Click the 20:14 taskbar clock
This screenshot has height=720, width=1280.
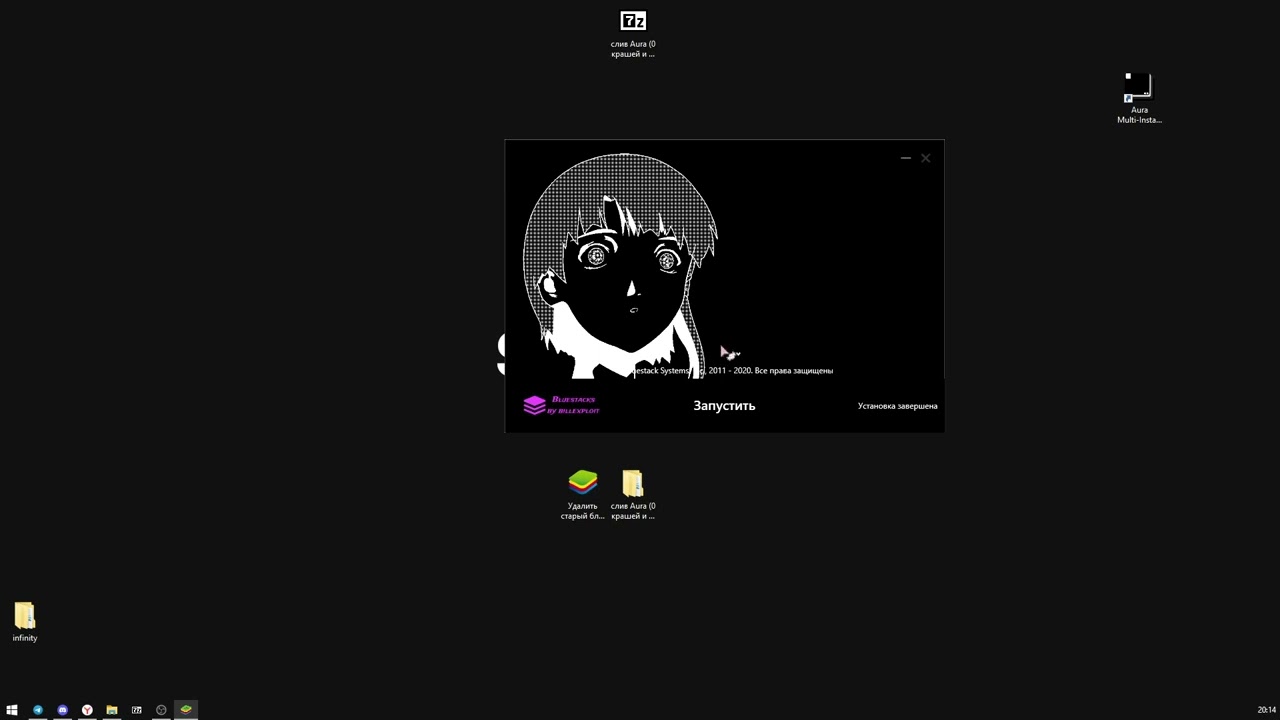pos(1266,710)
